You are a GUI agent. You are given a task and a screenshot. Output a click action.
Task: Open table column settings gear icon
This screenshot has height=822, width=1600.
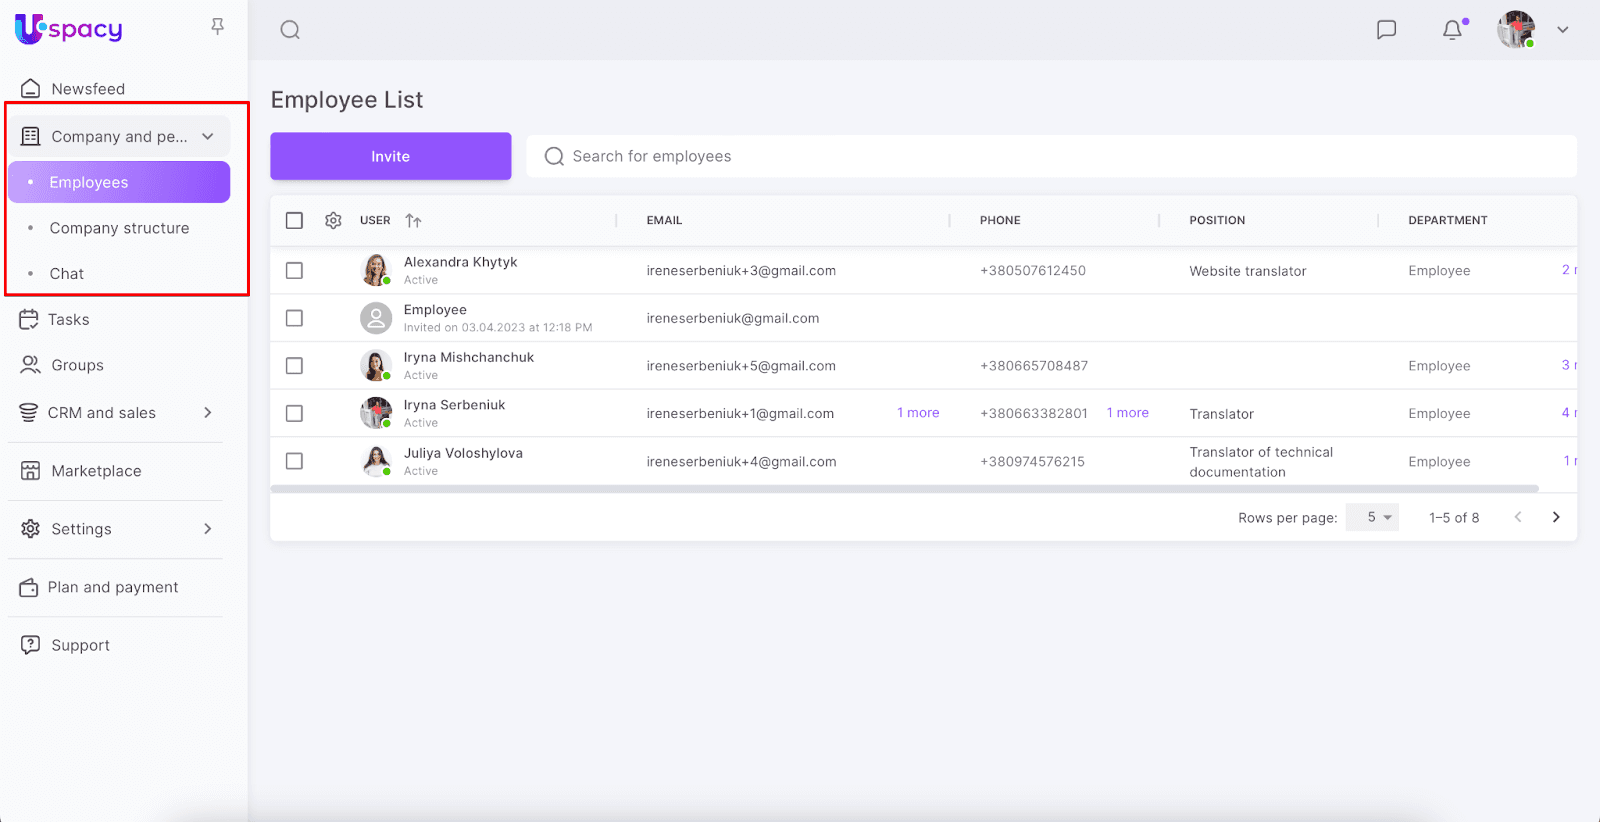333,220
